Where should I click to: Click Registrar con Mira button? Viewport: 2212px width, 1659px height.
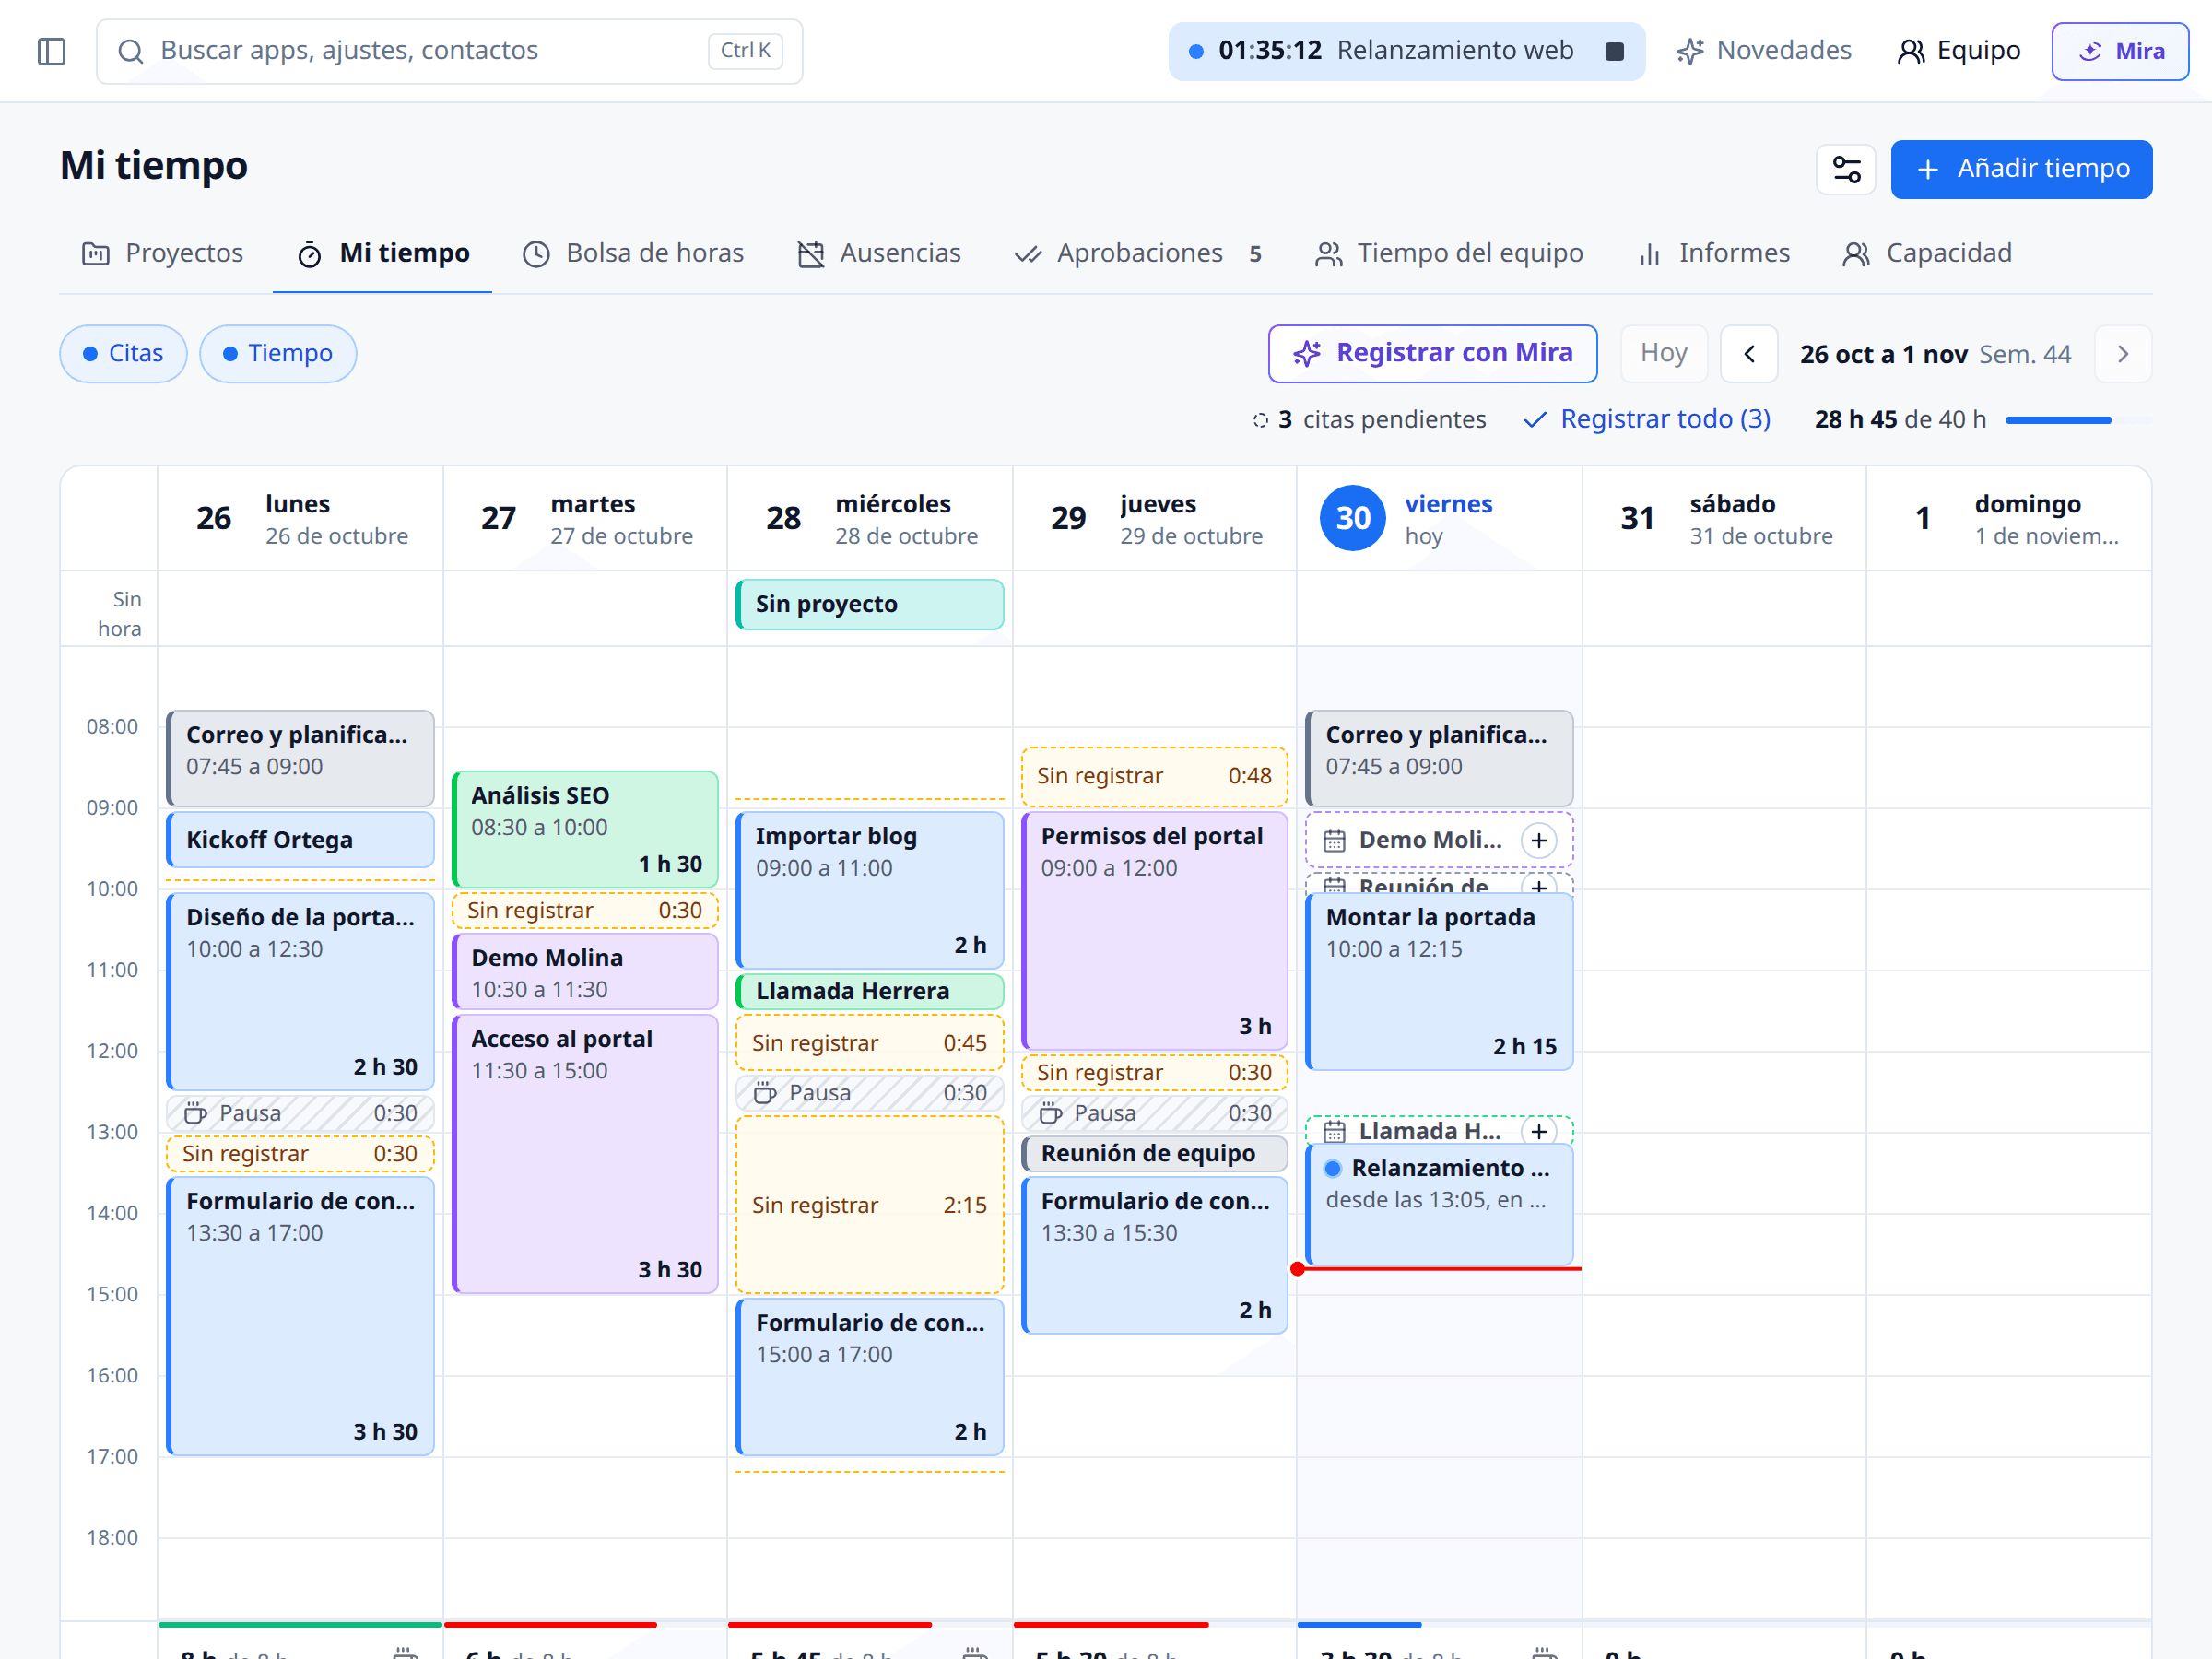[x=1432, y=353]
